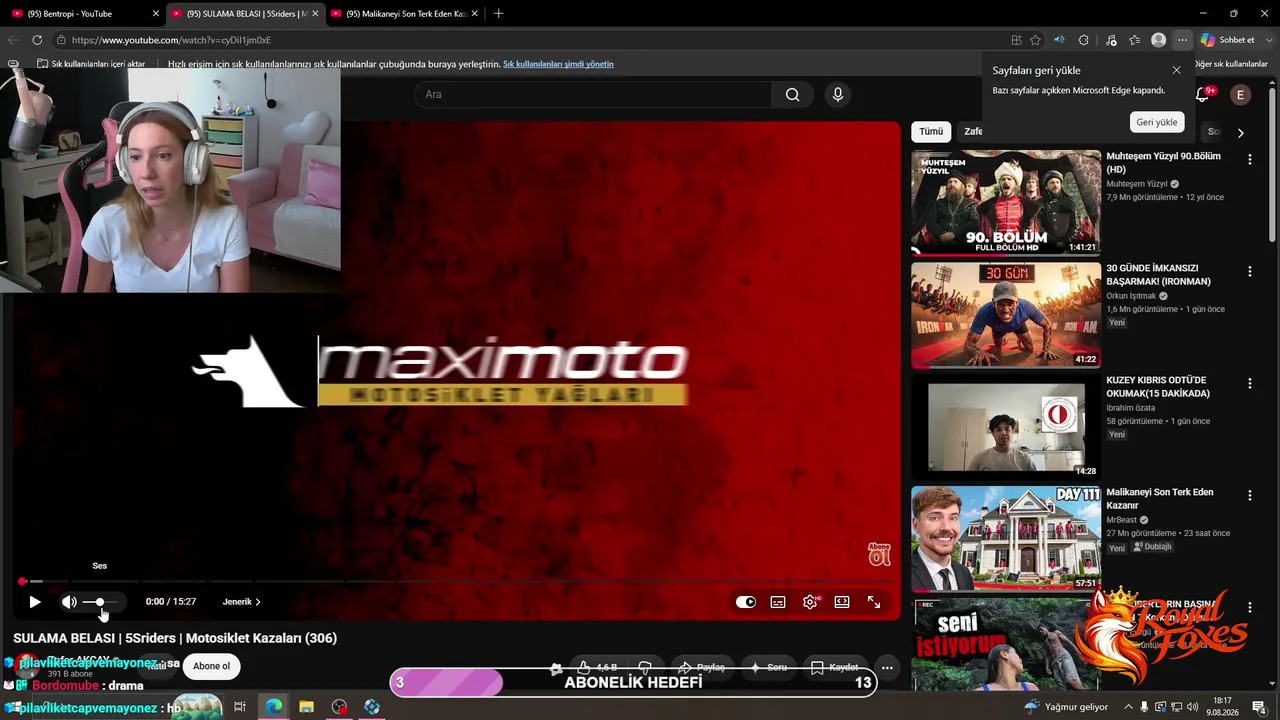Screen dimensions: 1280x720
Task: Open the 30 GÜNDE İMKANSIZI BAŞARMAK thumbnail
Action: [x=1006, y=315]
